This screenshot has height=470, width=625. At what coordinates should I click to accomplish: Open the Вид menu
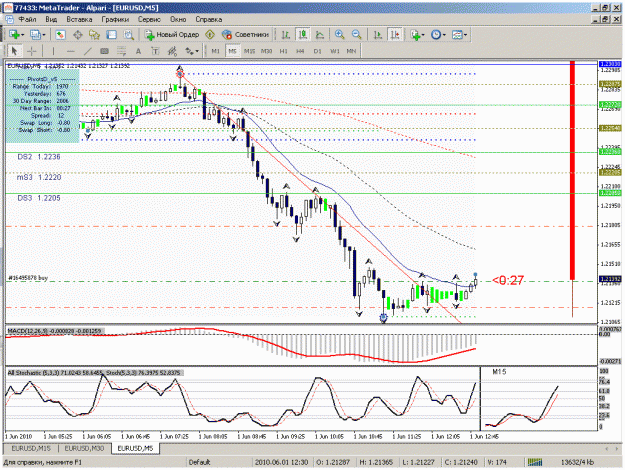click(51, 20)
